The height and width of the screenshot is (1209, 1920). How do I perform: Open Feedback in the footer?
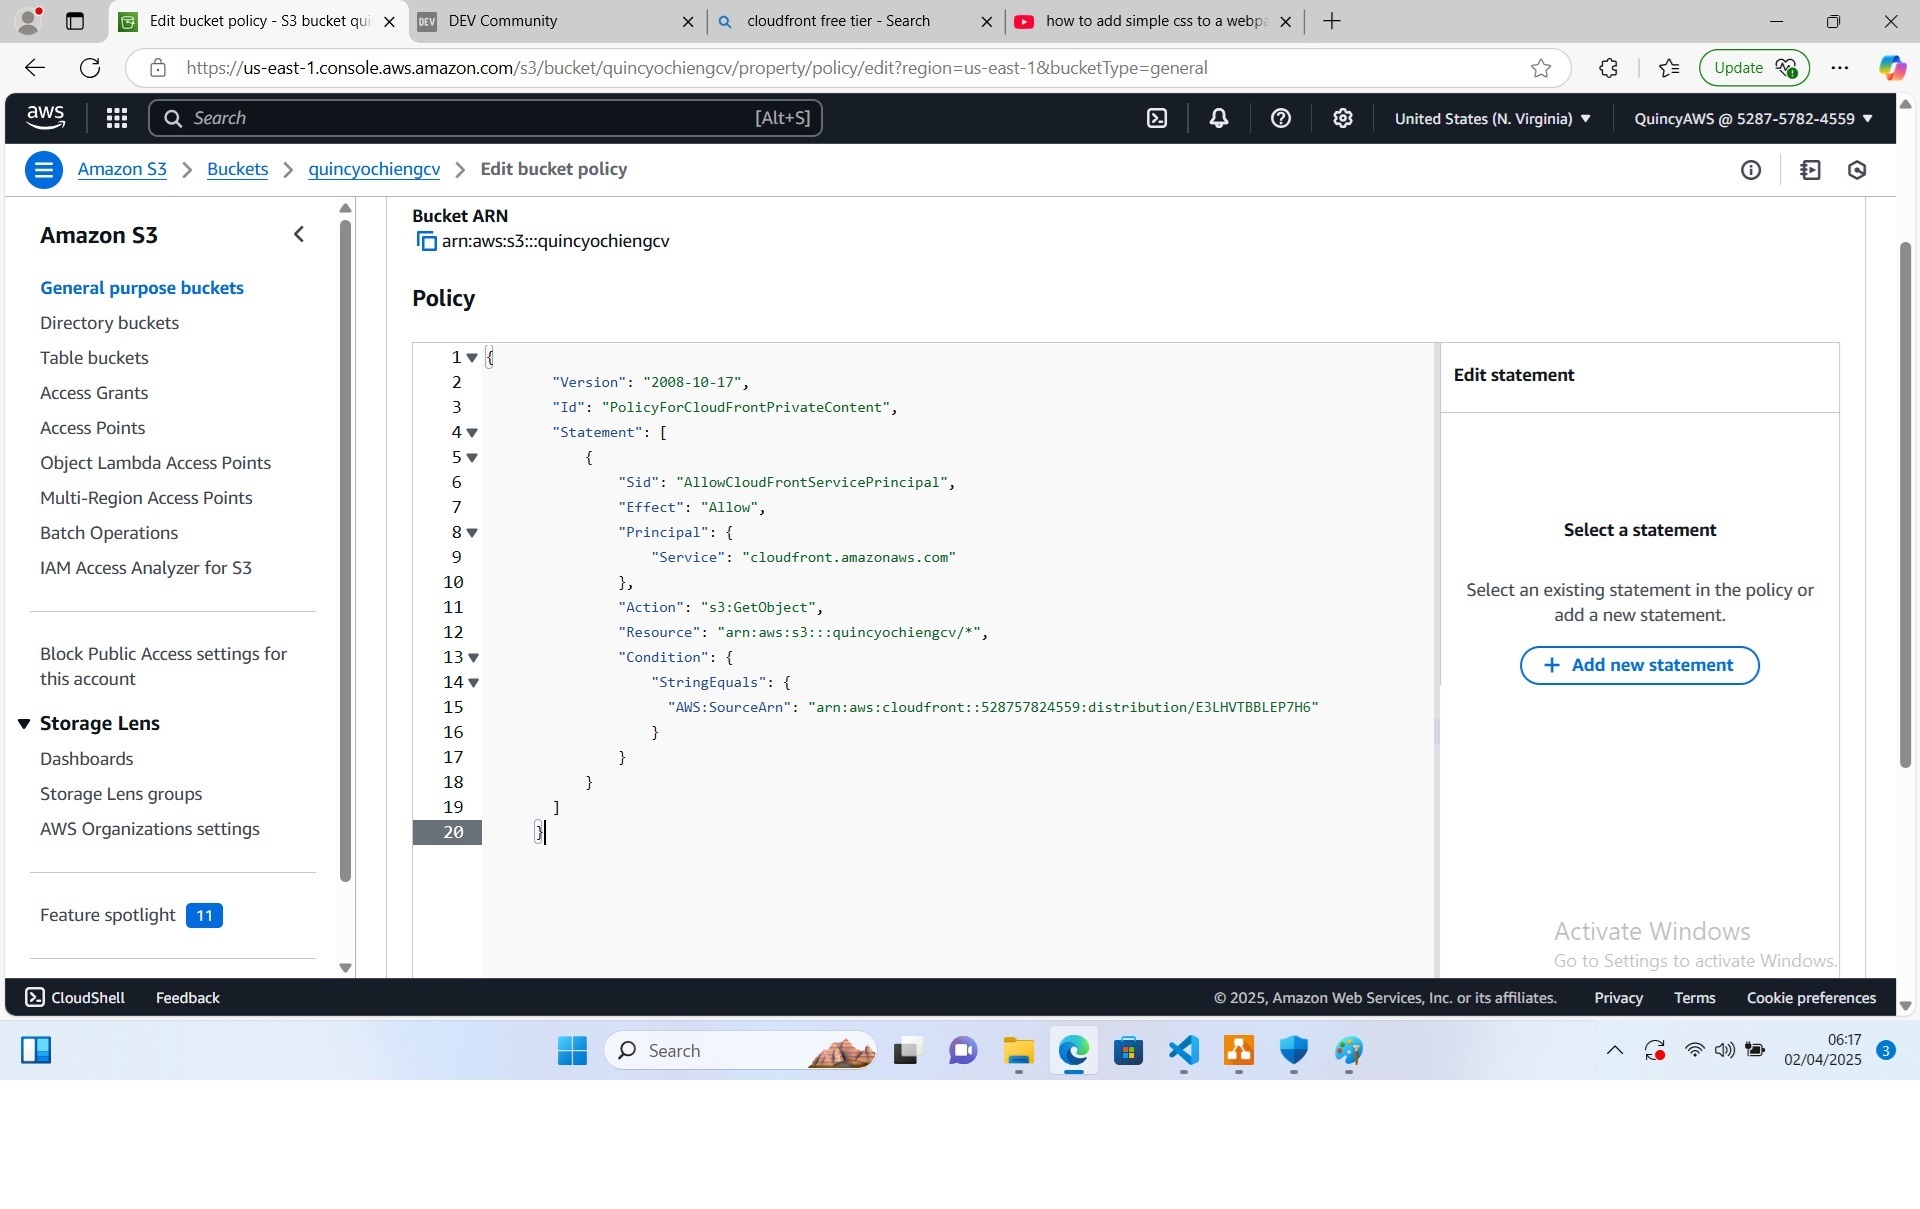coord(188,998)
